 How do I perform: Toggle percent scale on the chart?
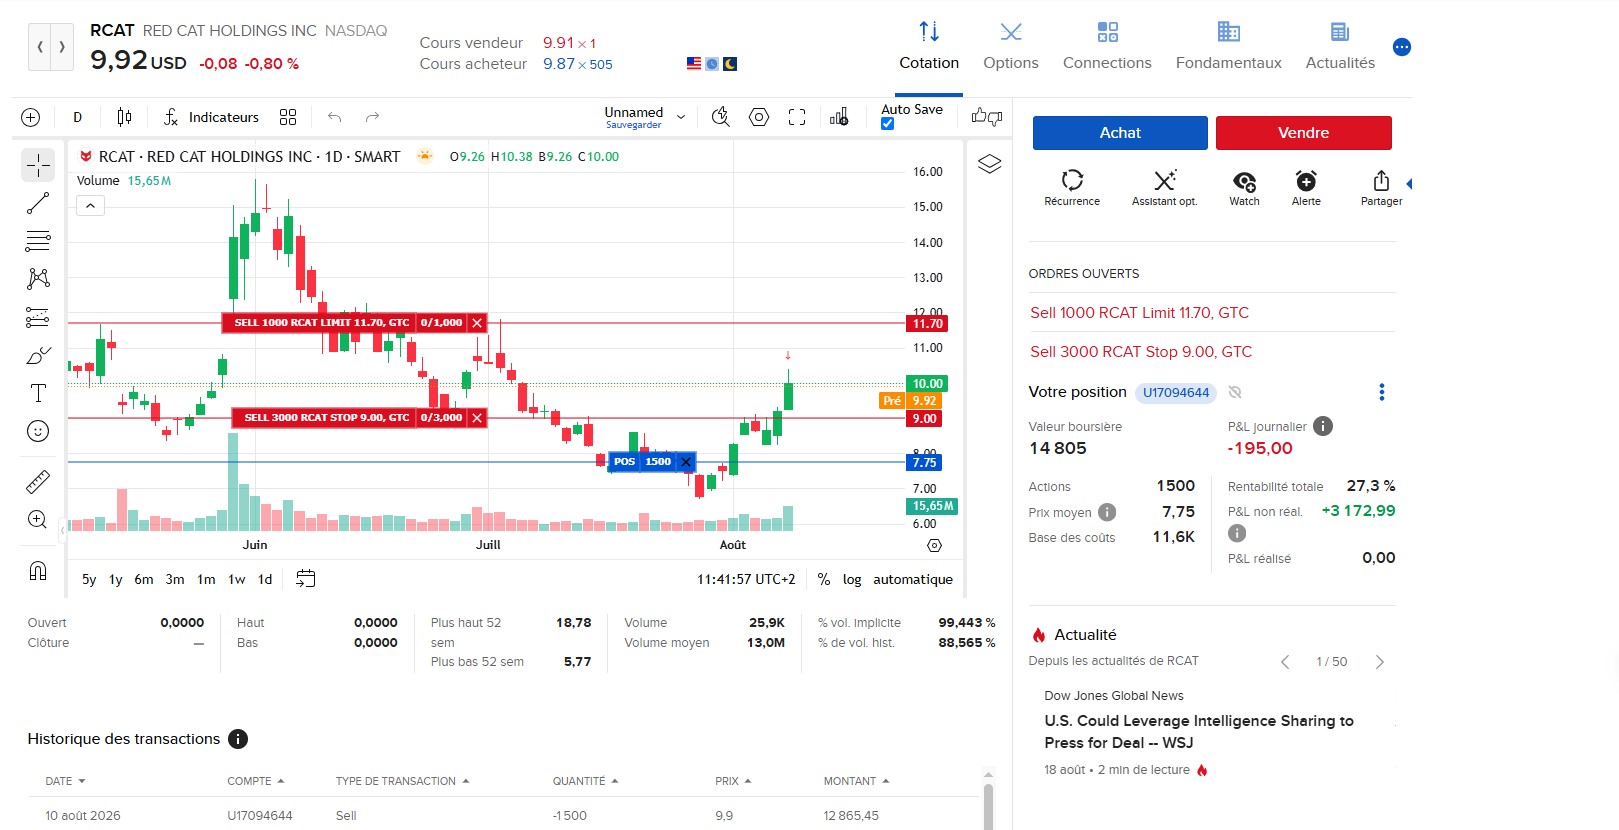pos(823,579)
